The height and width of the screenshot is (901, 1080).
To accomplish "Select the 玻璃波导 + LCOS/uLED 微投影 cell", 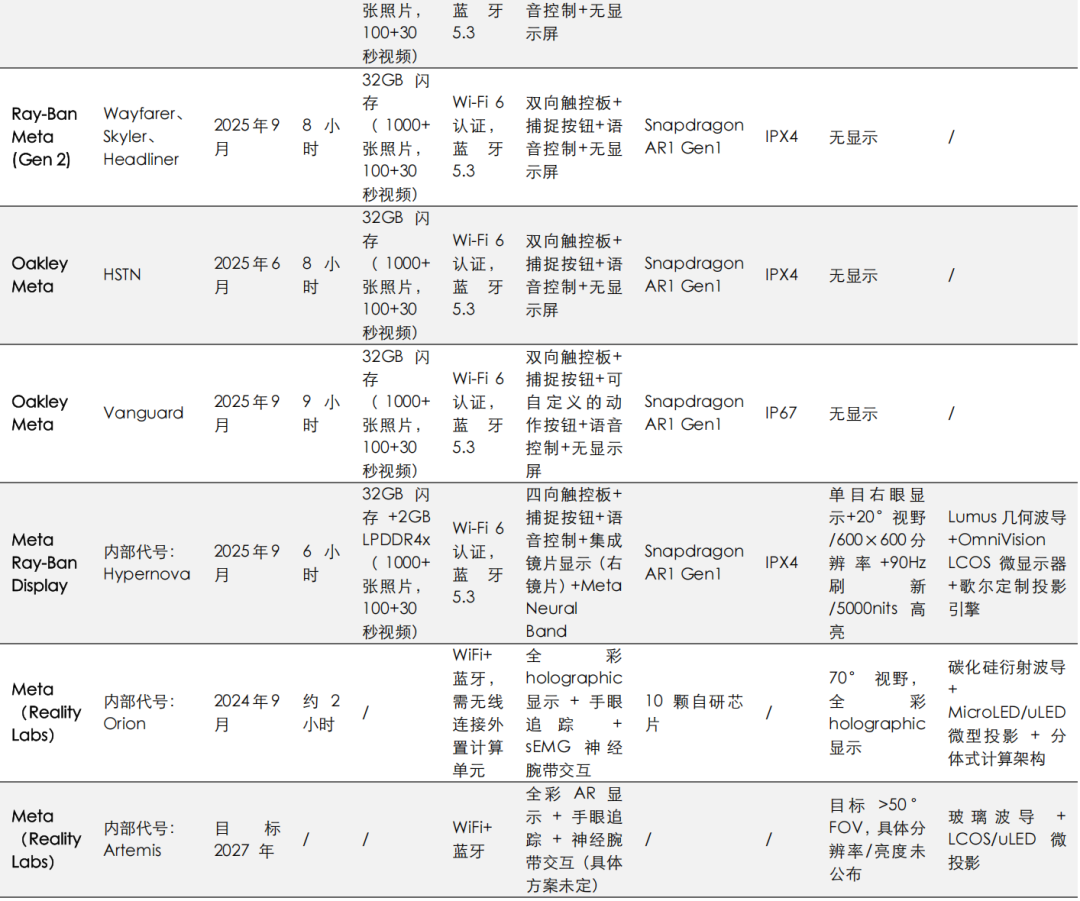I will pyautogui.click(x=1007, y=839).
